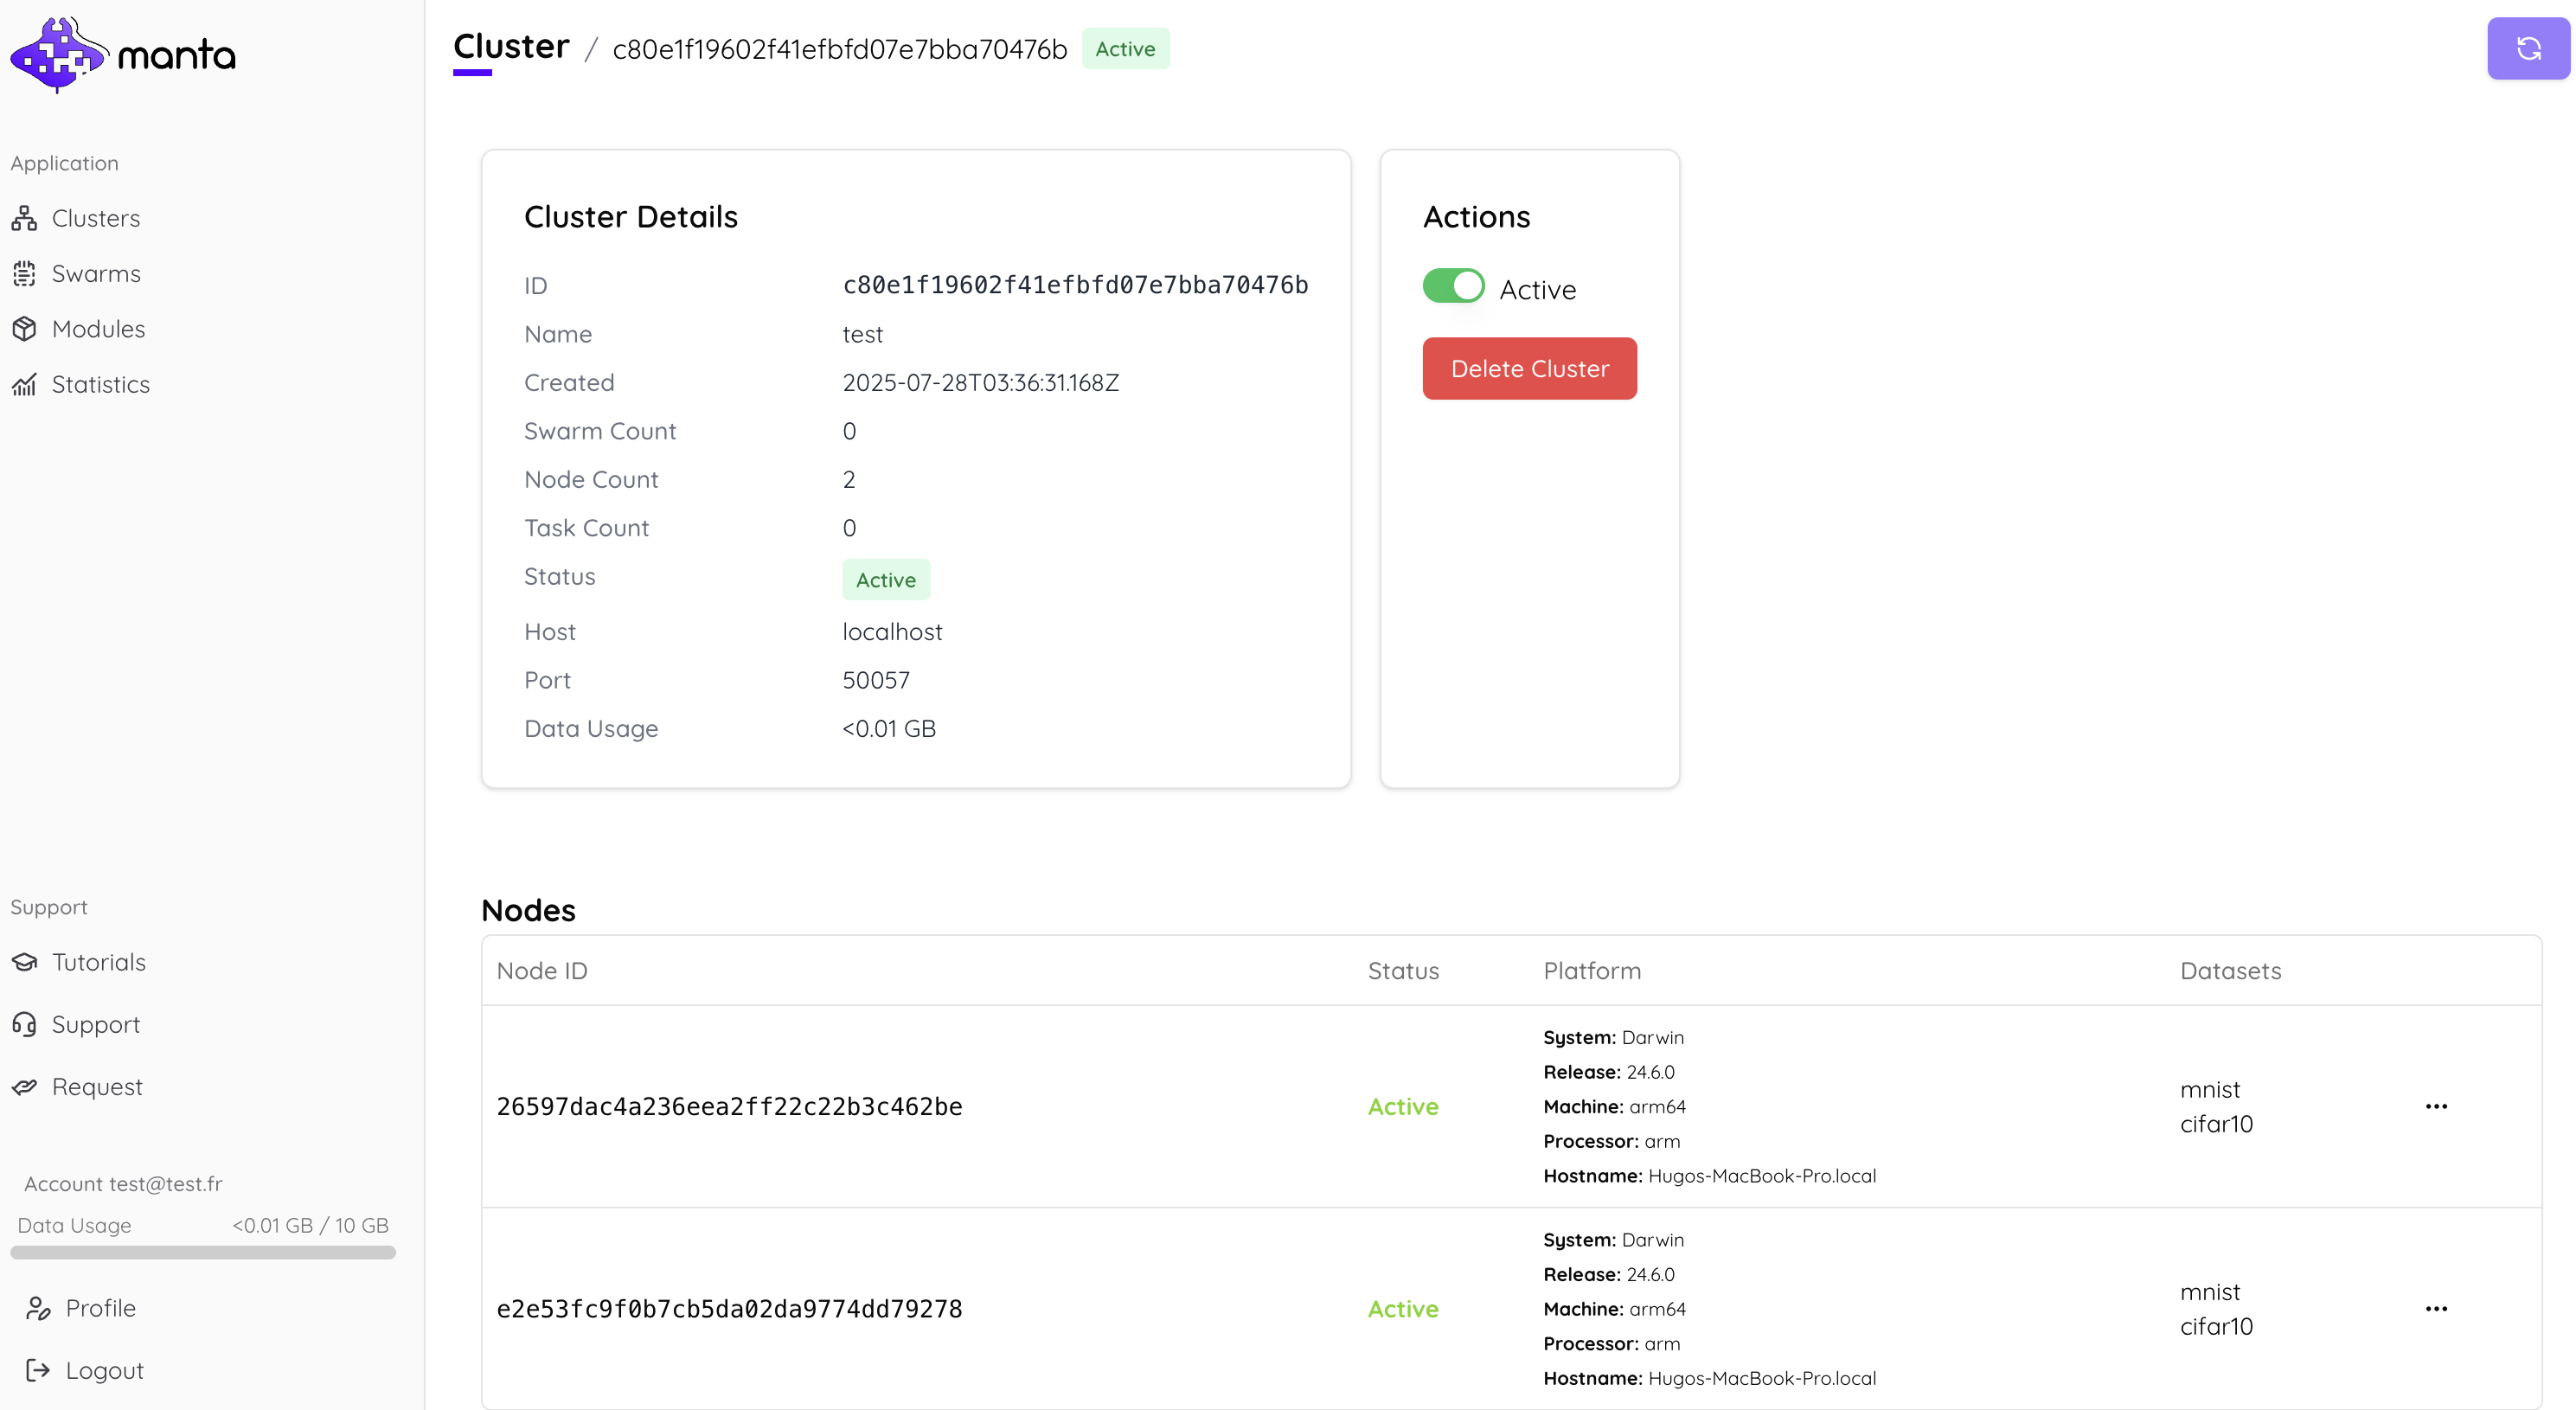Click node ID e2e53fc9f0b7cb5da02da9774dd79278
This screenshot has height=1410, width=2576.
[729, 1309]
